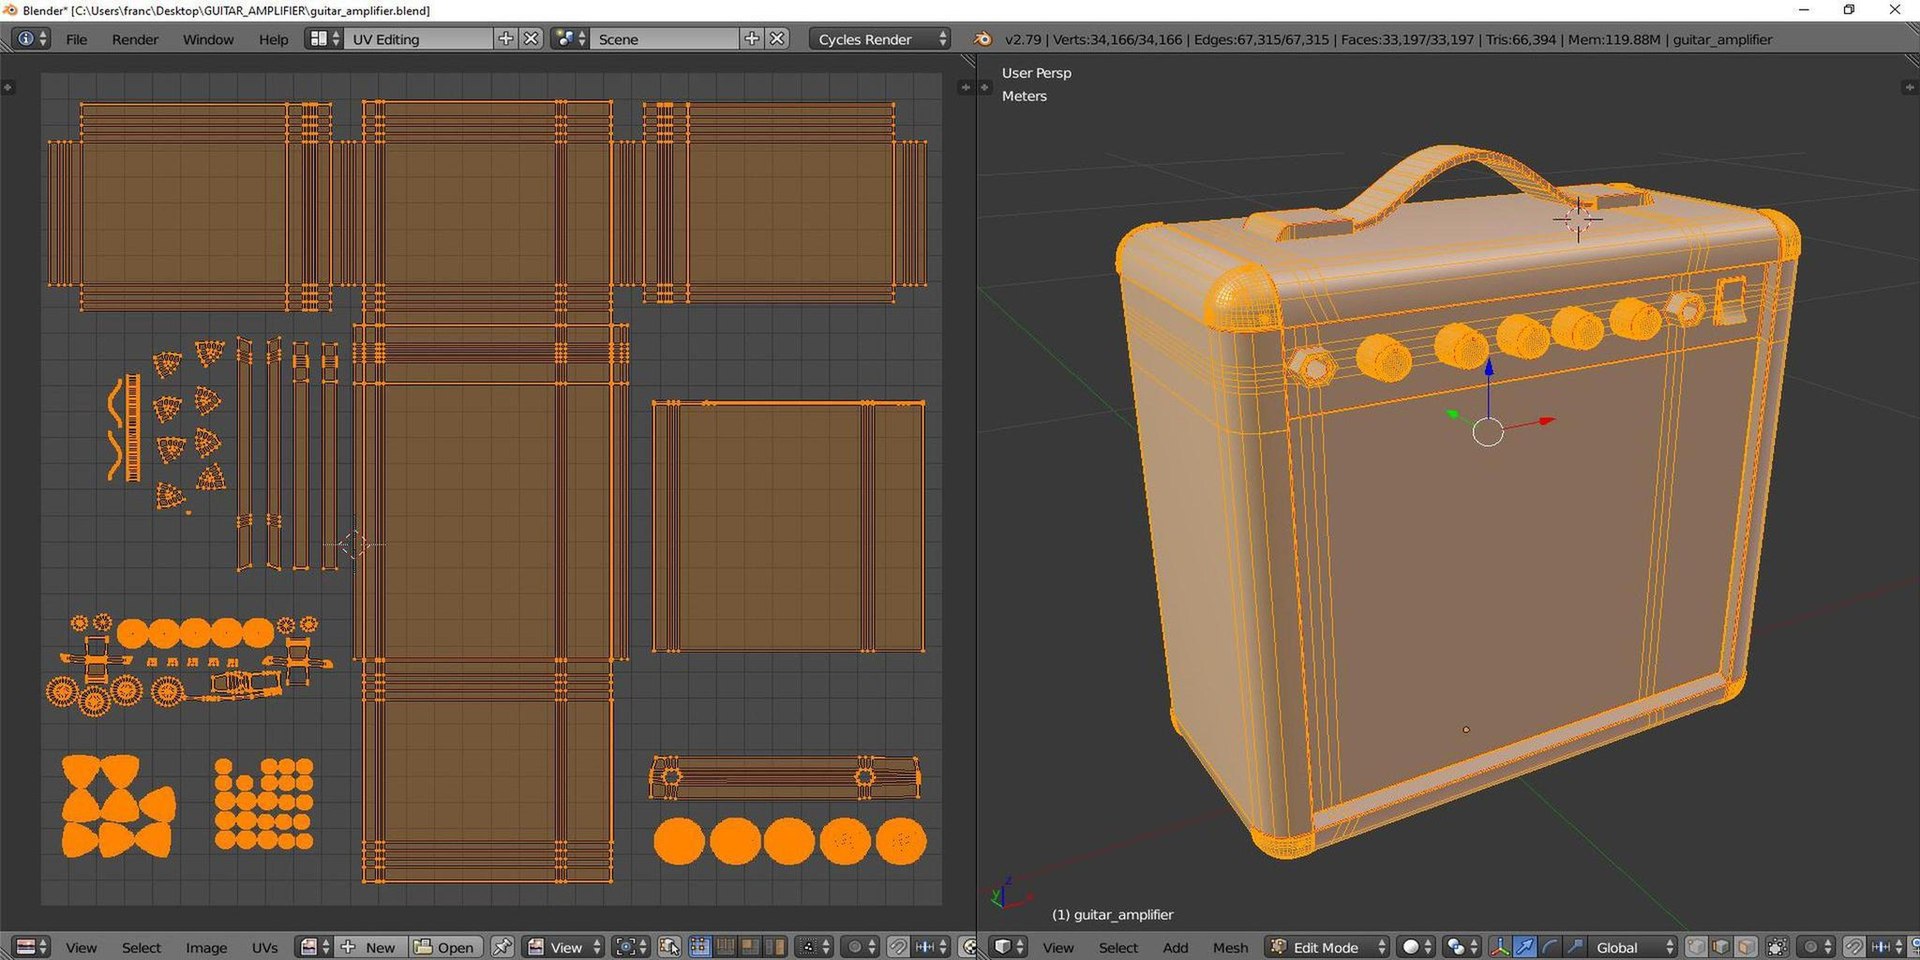This screenshot has width=1920, height=960.
Task: Open the scene browse dropdown
Action: 569,39
